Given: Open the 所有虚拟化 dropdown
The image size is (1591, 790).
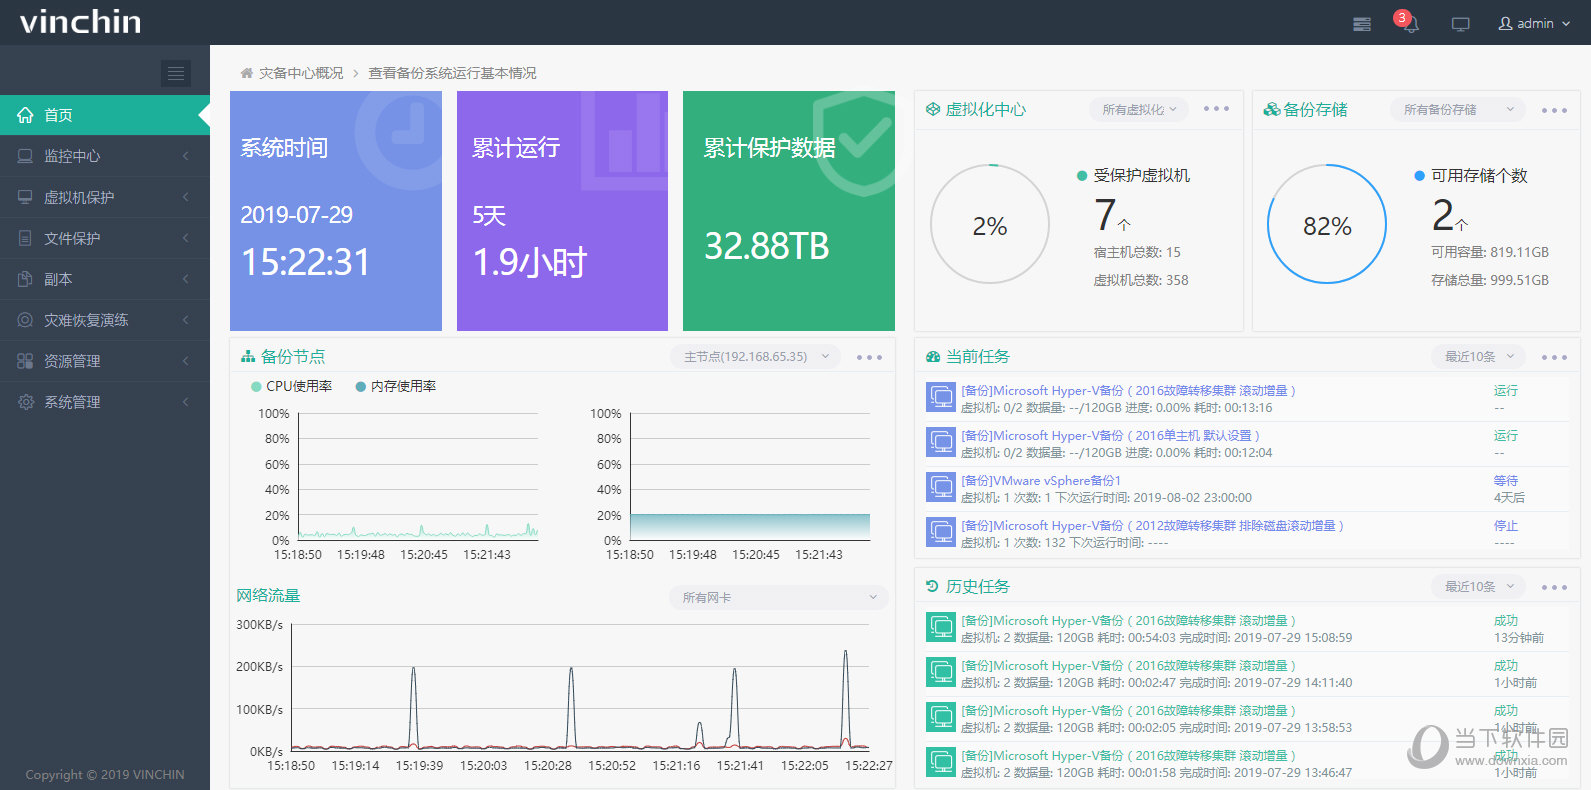Looking at the screenshot, I should click(x=1139, y=110).
